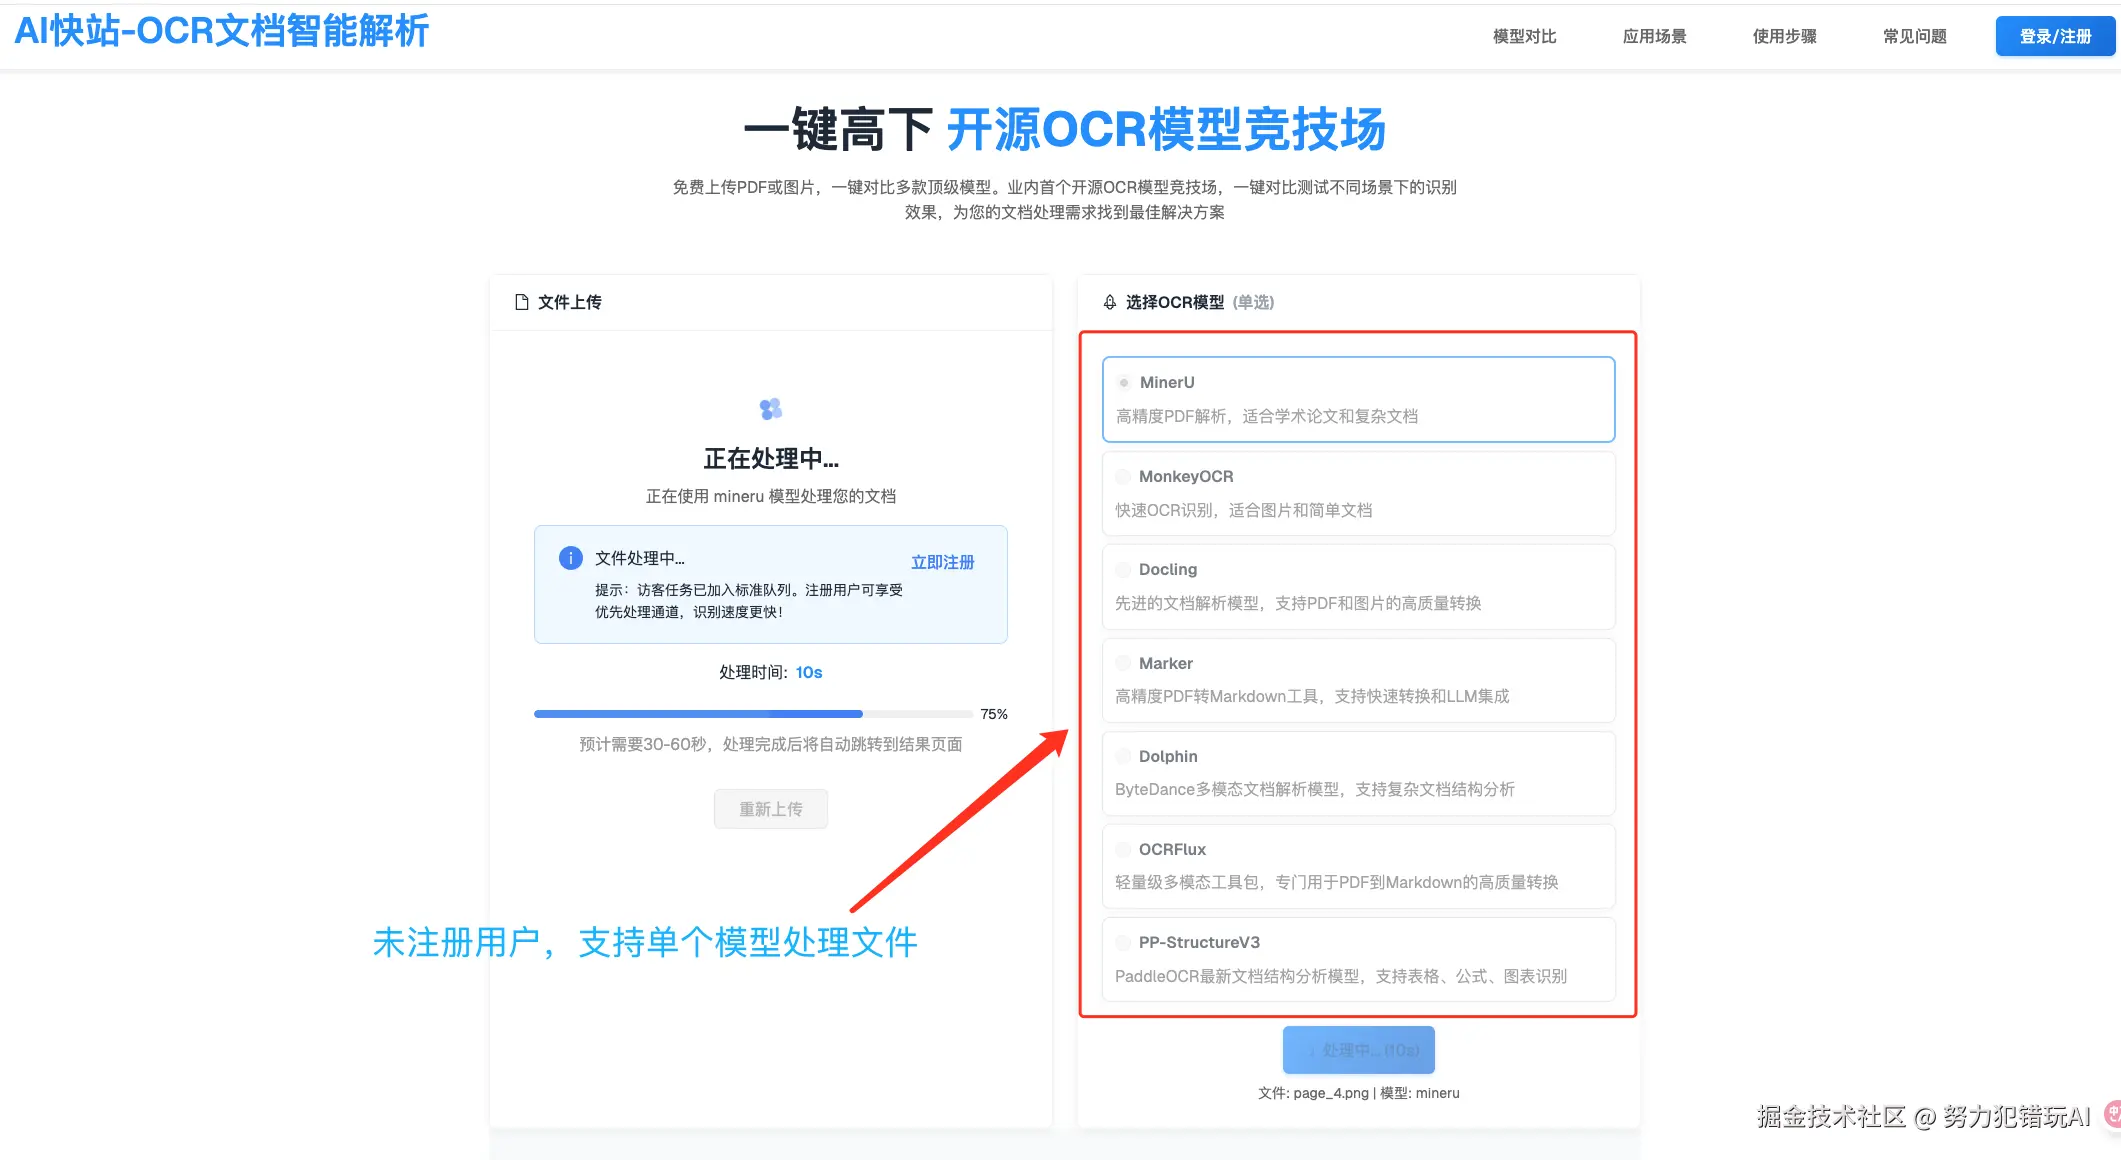Select the MonkeyOCR model option
The image size is (2121, 1160).
[1122, 476]
